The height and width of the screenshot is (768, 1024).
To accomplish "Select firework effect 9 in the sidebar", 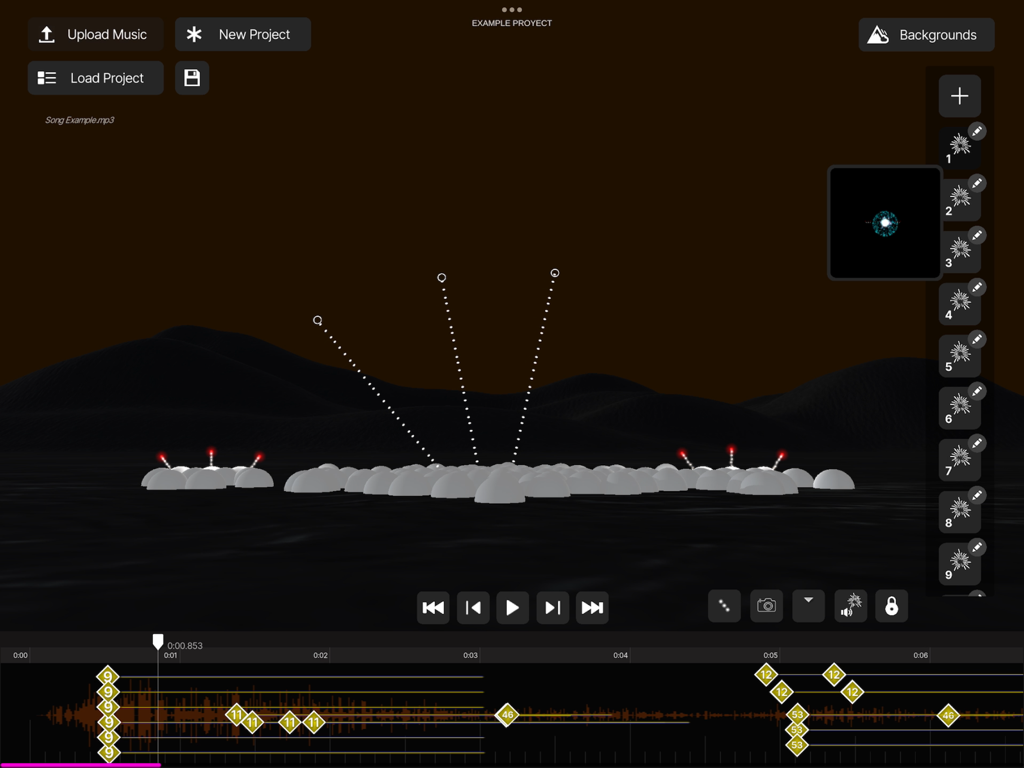I will coord(958,564).
